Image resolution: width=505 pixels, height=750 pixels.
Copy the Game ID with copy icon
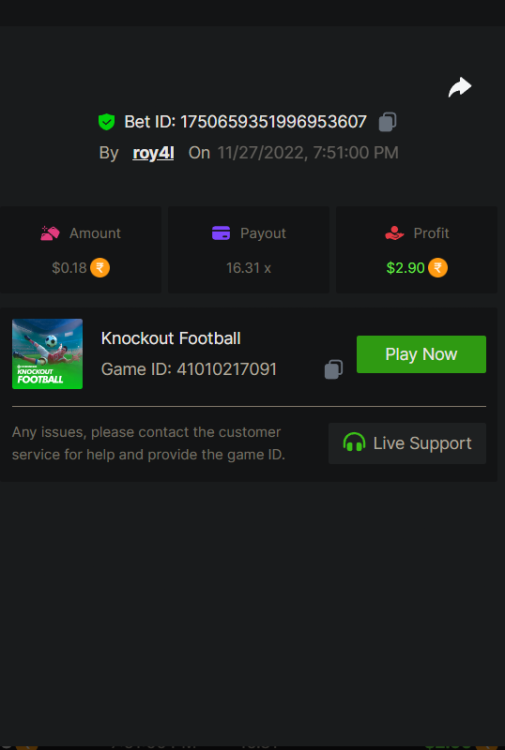coord(333,370)
